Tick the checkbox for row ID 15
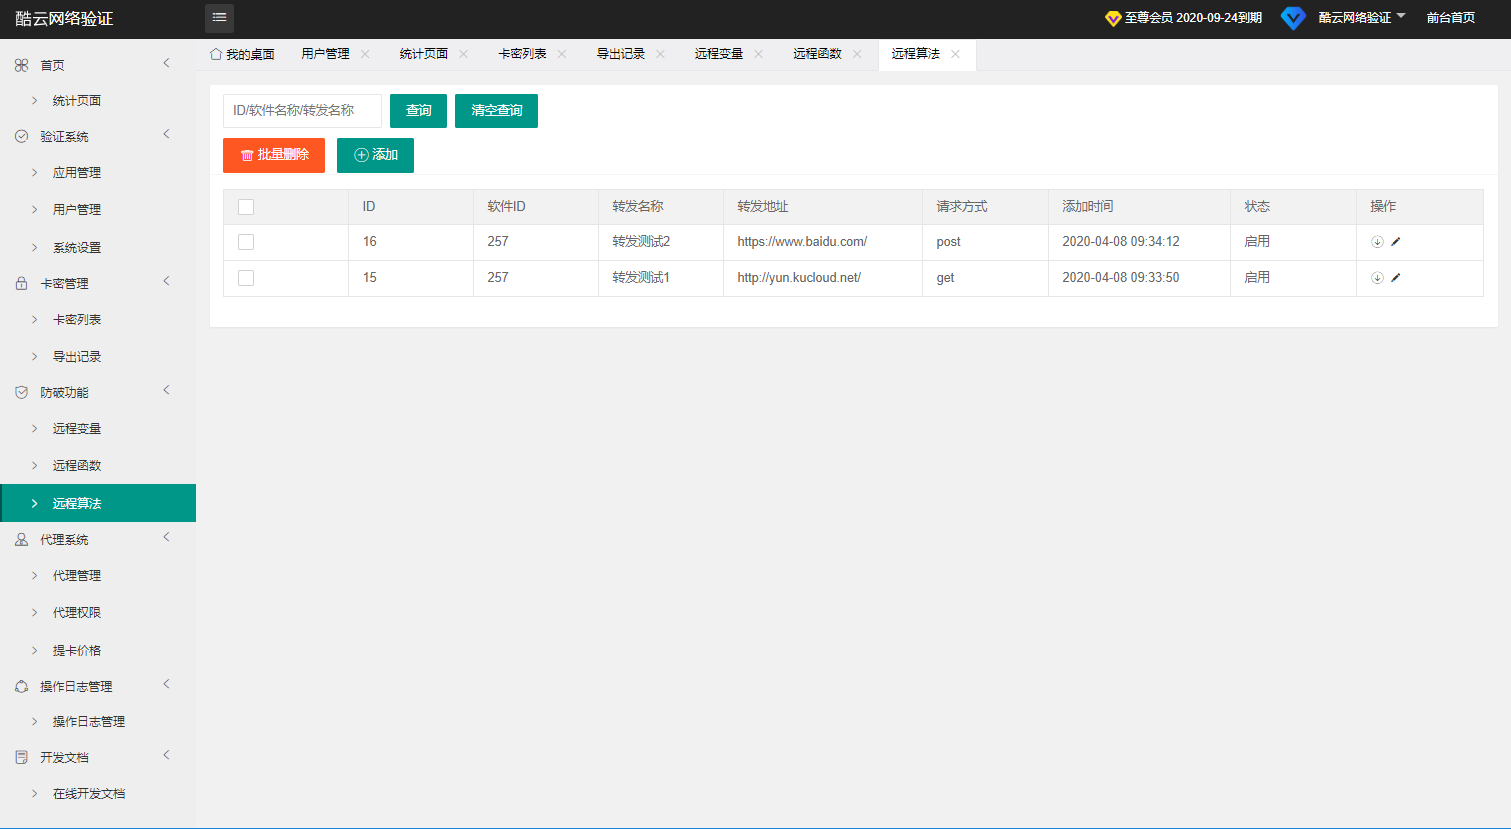 (246, 278)
